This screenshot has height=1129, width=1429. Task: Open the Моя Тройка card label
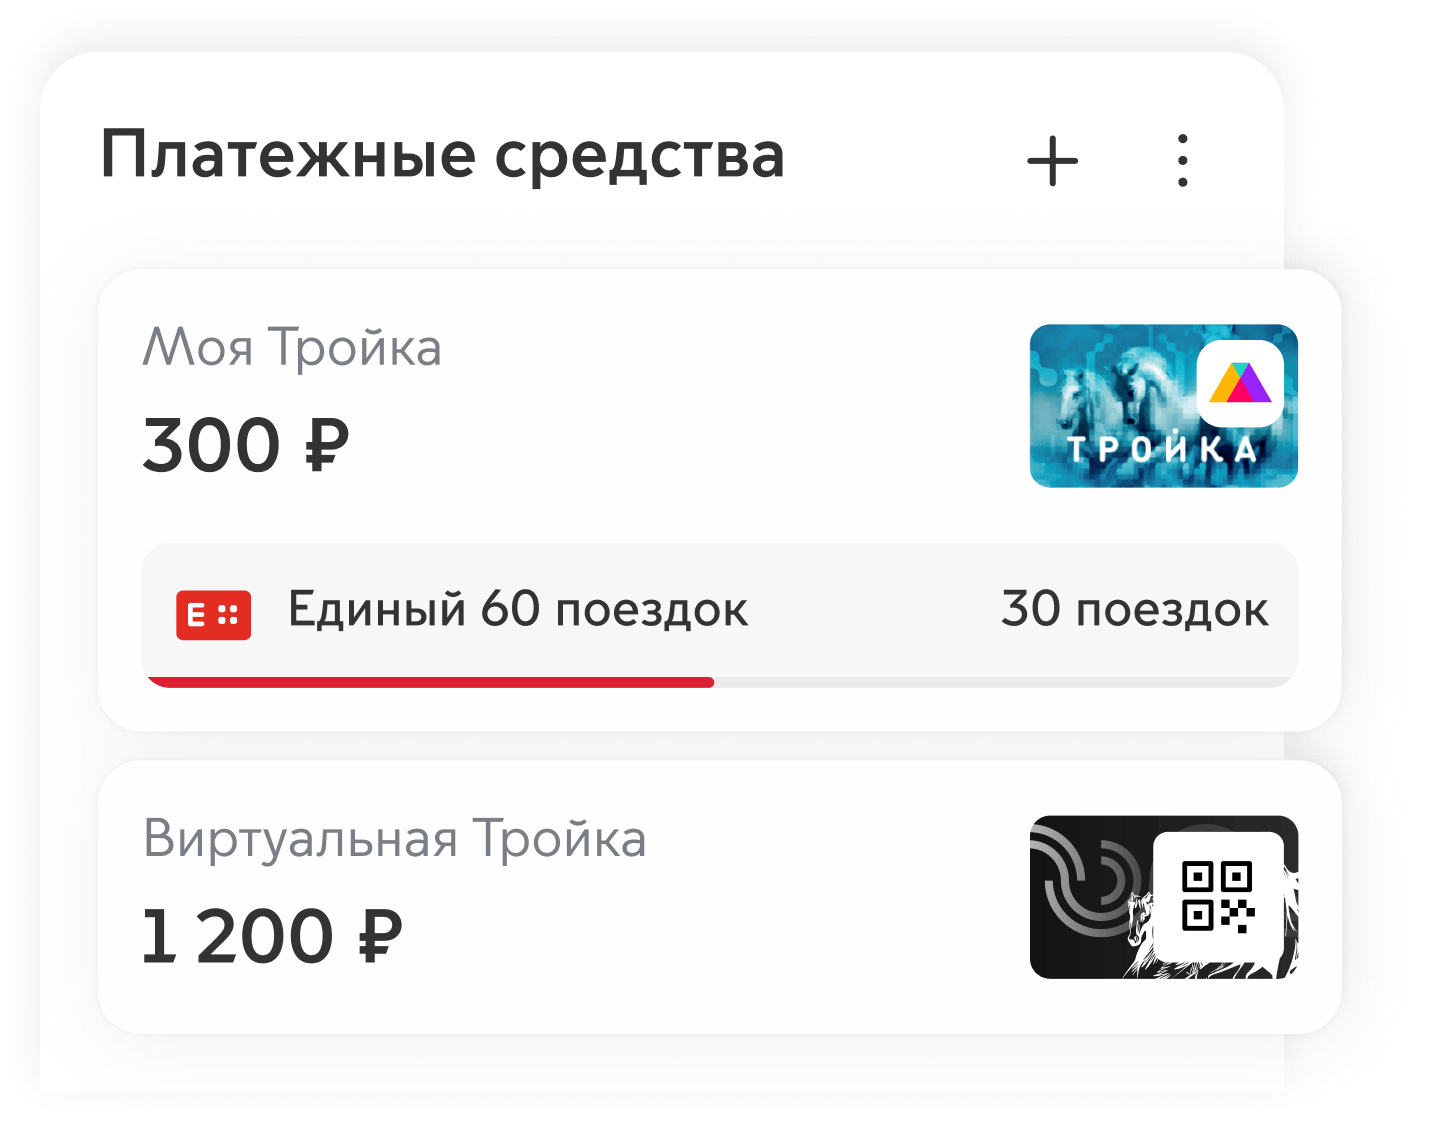click(292, 348)
